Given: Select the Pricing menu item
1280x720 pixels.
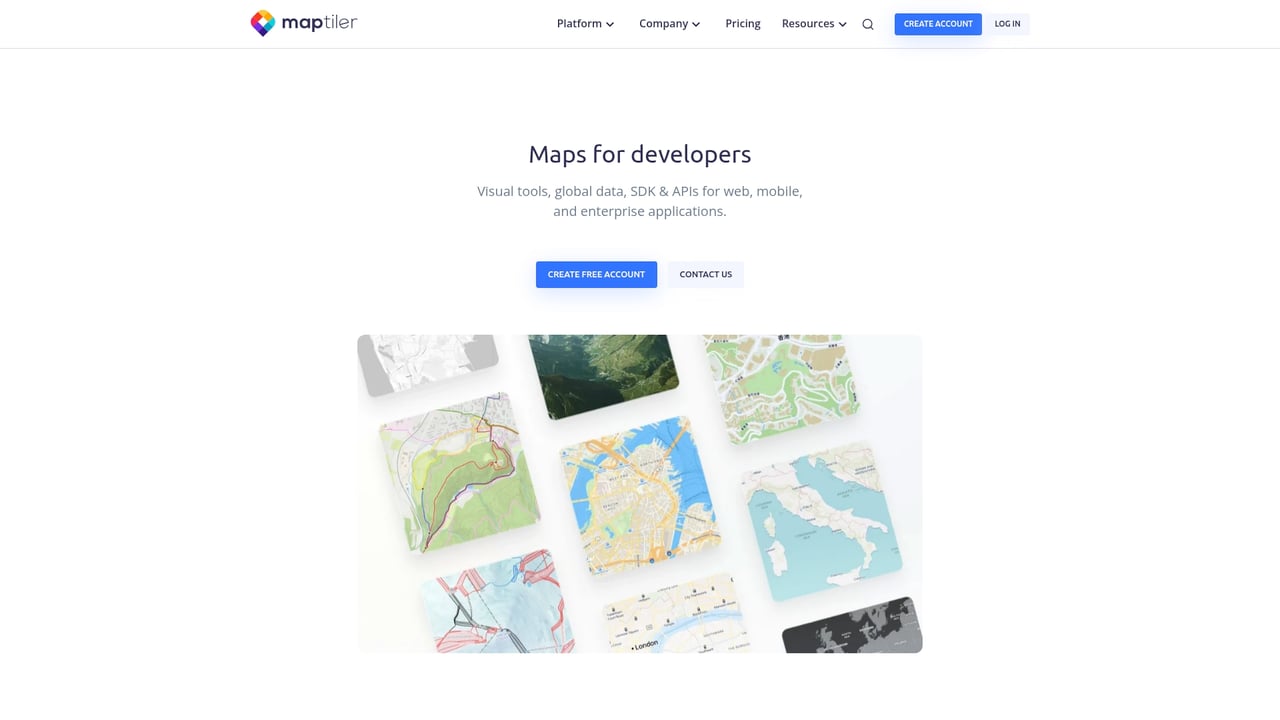Looking at the screenshot, I should 742,23.
